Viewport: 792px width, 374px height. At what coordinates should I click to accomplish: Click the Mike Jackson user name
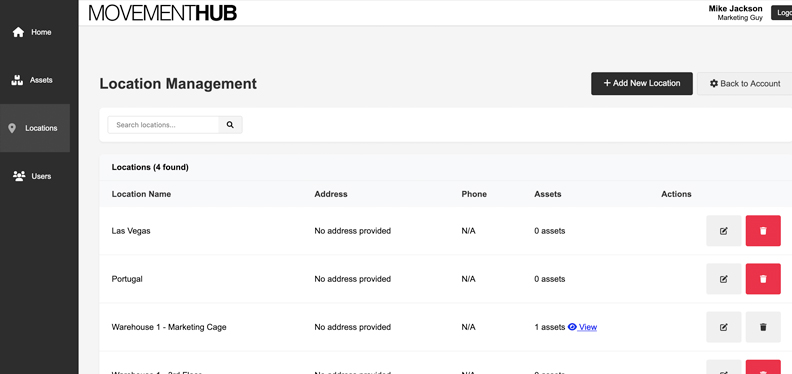click(x=735, y=9)
